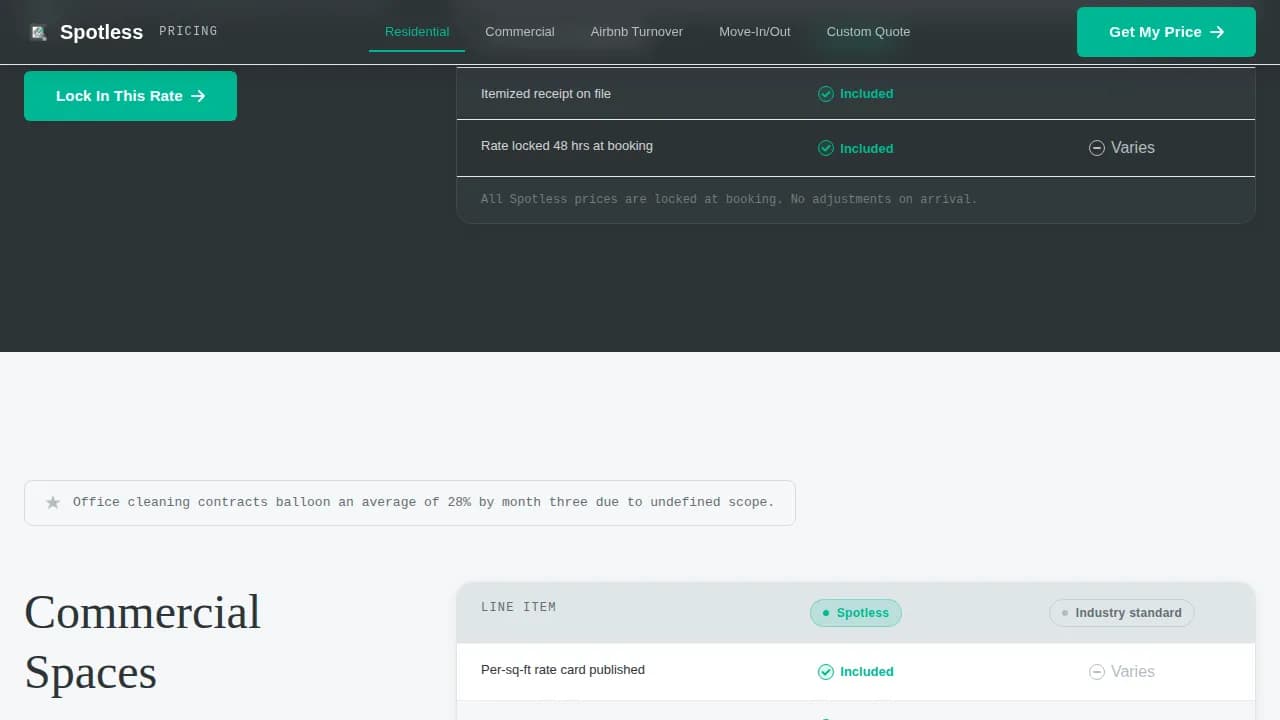Viewport: 1280px width, 720px height.
Task: Toggle the Industry standard column pill badge
Action: coord(1120,613)
